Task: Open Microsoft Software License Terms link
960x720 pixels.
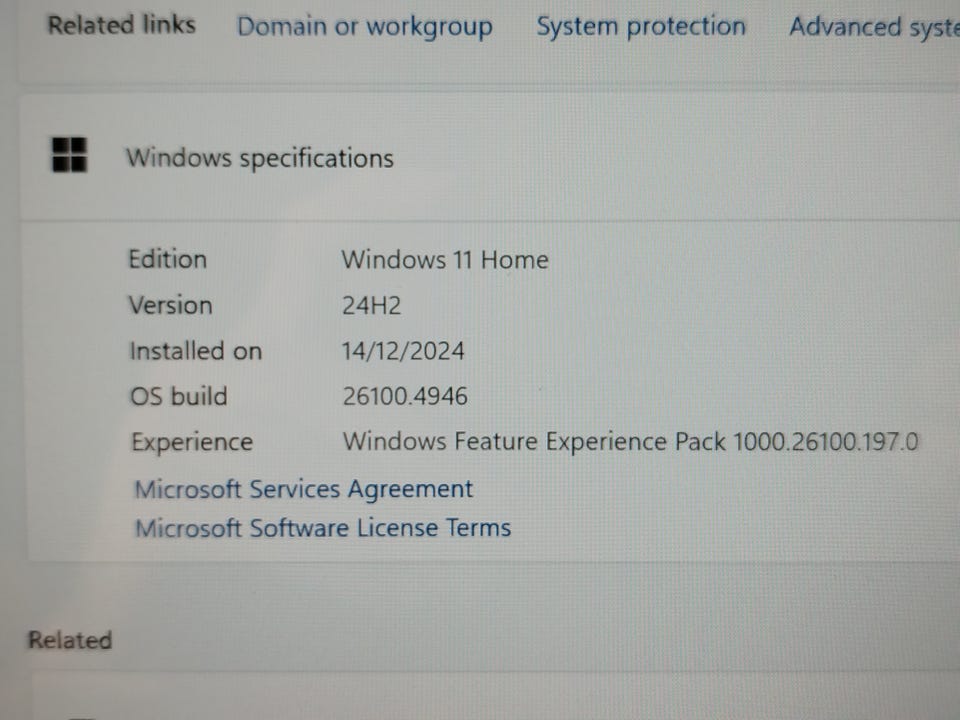Action: coord(323,528)
